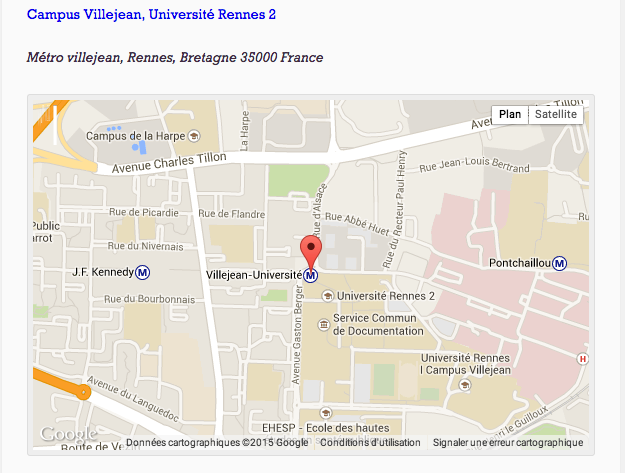625x473 pixels.
Task: Click the orange road junction circle
Action: pyautogui.click(x=83, y=393)
